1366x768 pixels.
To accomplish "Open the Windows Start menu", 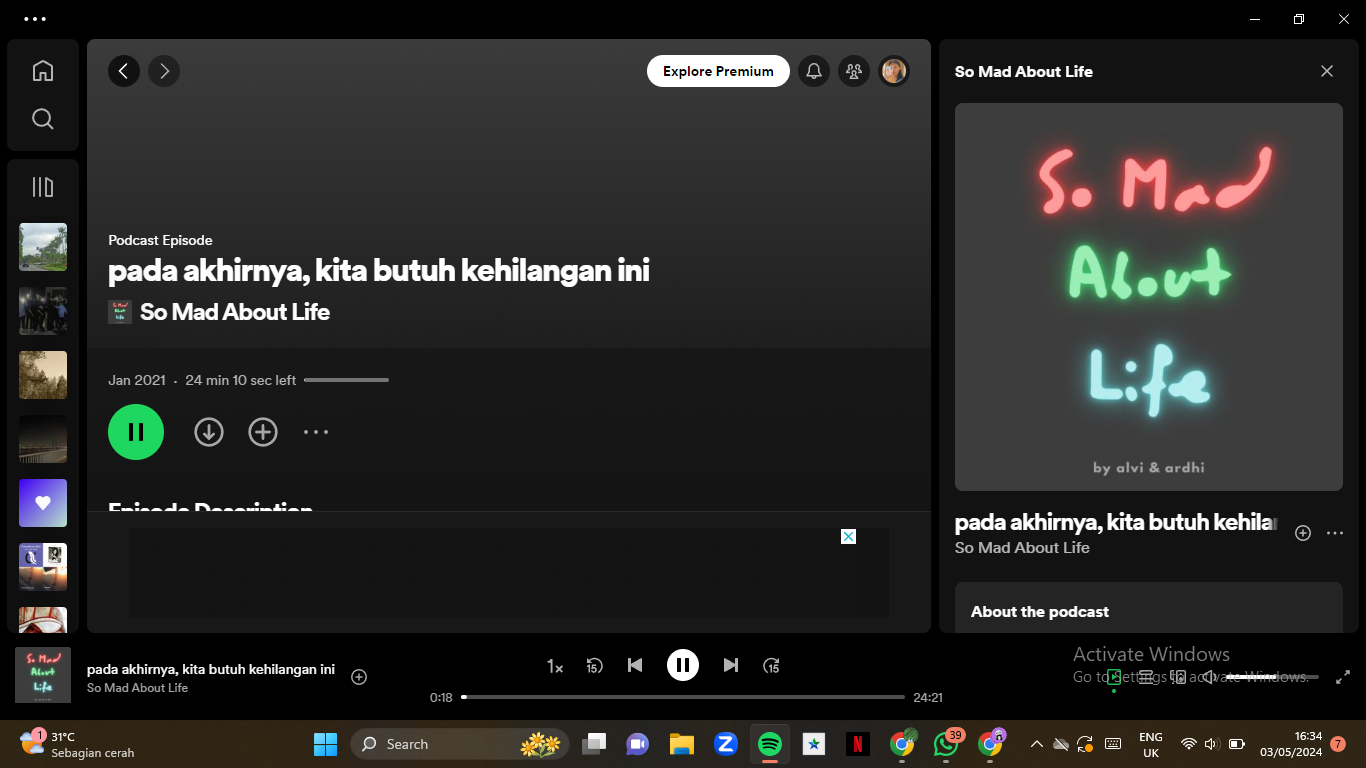I will pos(326,744).
